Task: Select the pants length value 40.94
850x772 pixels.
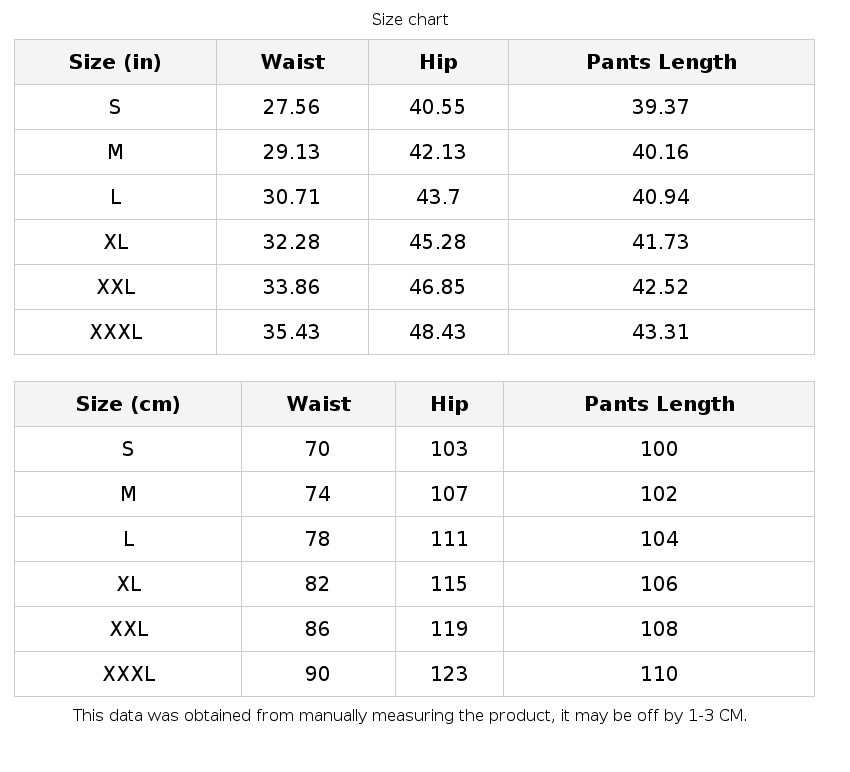Action: tap(661, 197)
